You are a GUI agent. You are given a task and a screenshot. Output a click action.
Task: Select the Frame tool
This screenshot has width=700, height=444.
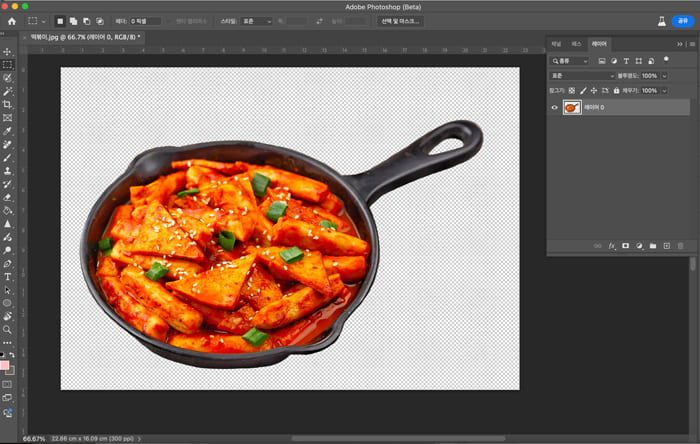7,118
